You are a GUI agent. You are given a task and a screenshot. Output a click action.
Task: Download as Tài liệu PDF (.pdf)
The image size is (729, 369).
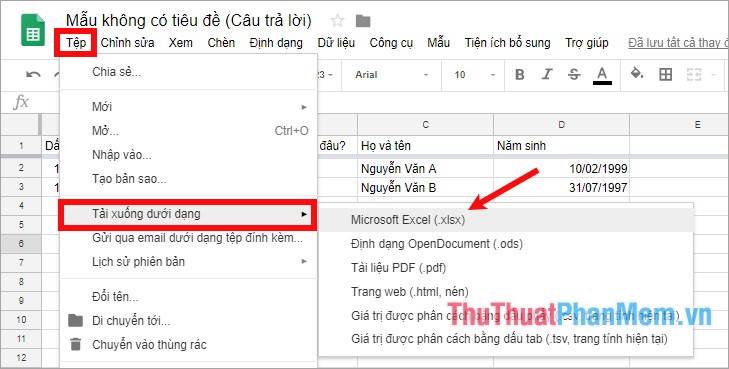coord(506,268)
